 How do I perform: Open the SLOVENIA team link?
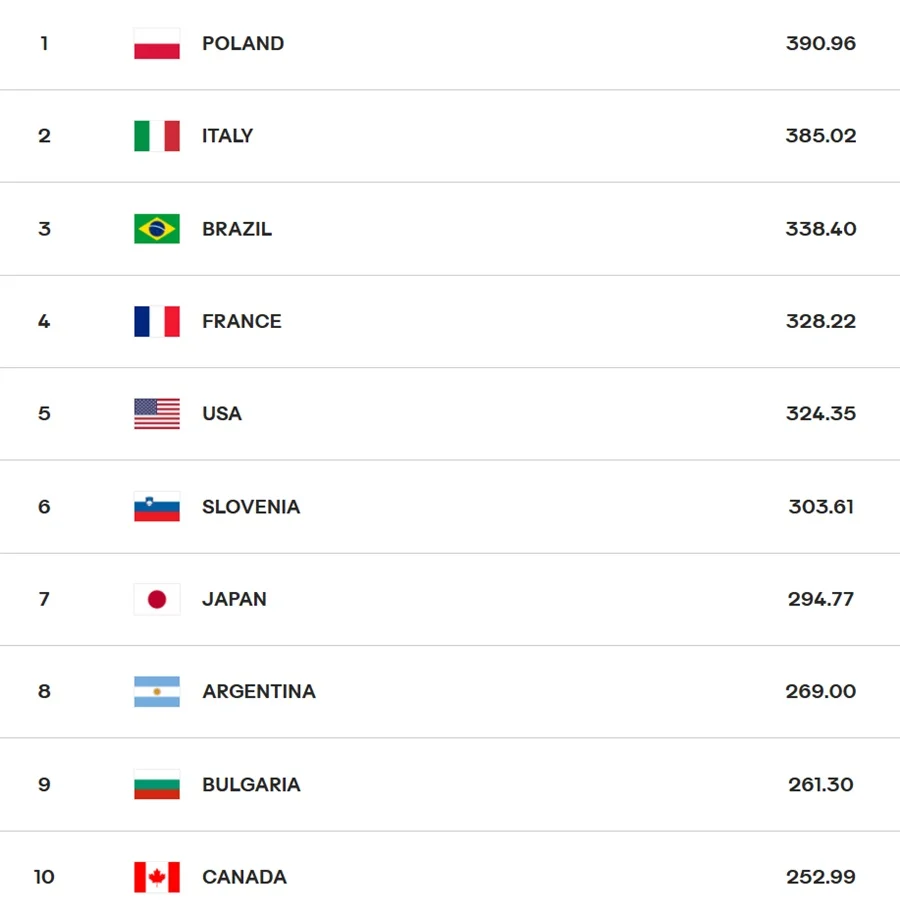[251, 507]
